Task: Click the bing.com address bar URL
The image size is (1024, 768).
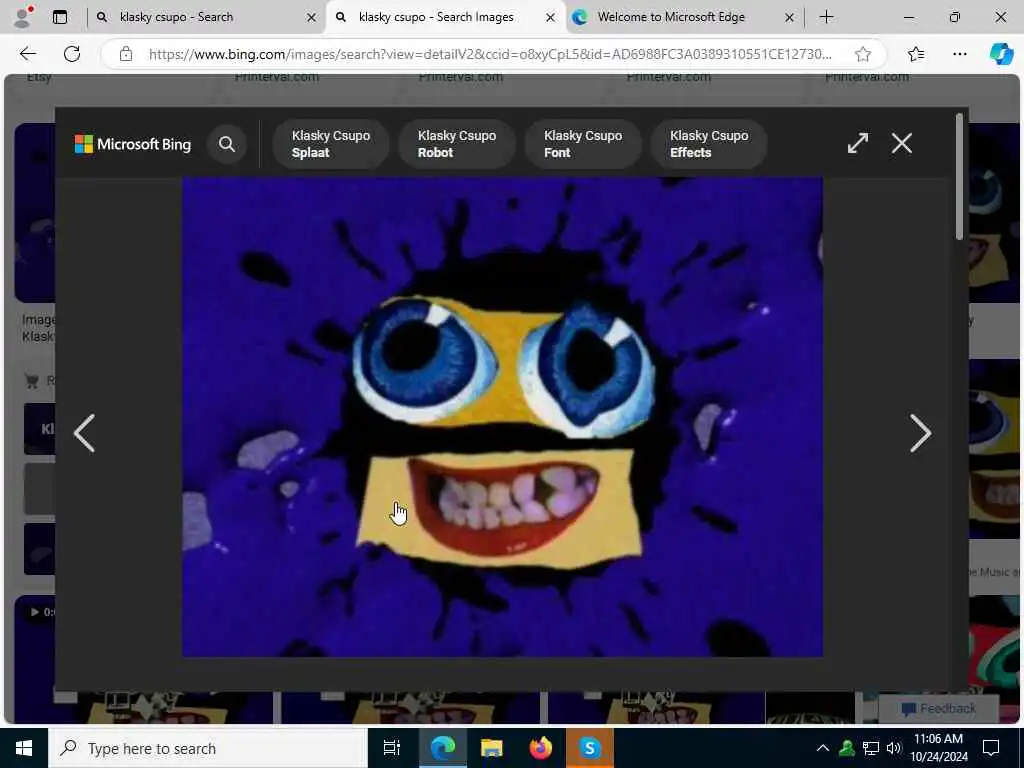Action: tap(490, 54)
